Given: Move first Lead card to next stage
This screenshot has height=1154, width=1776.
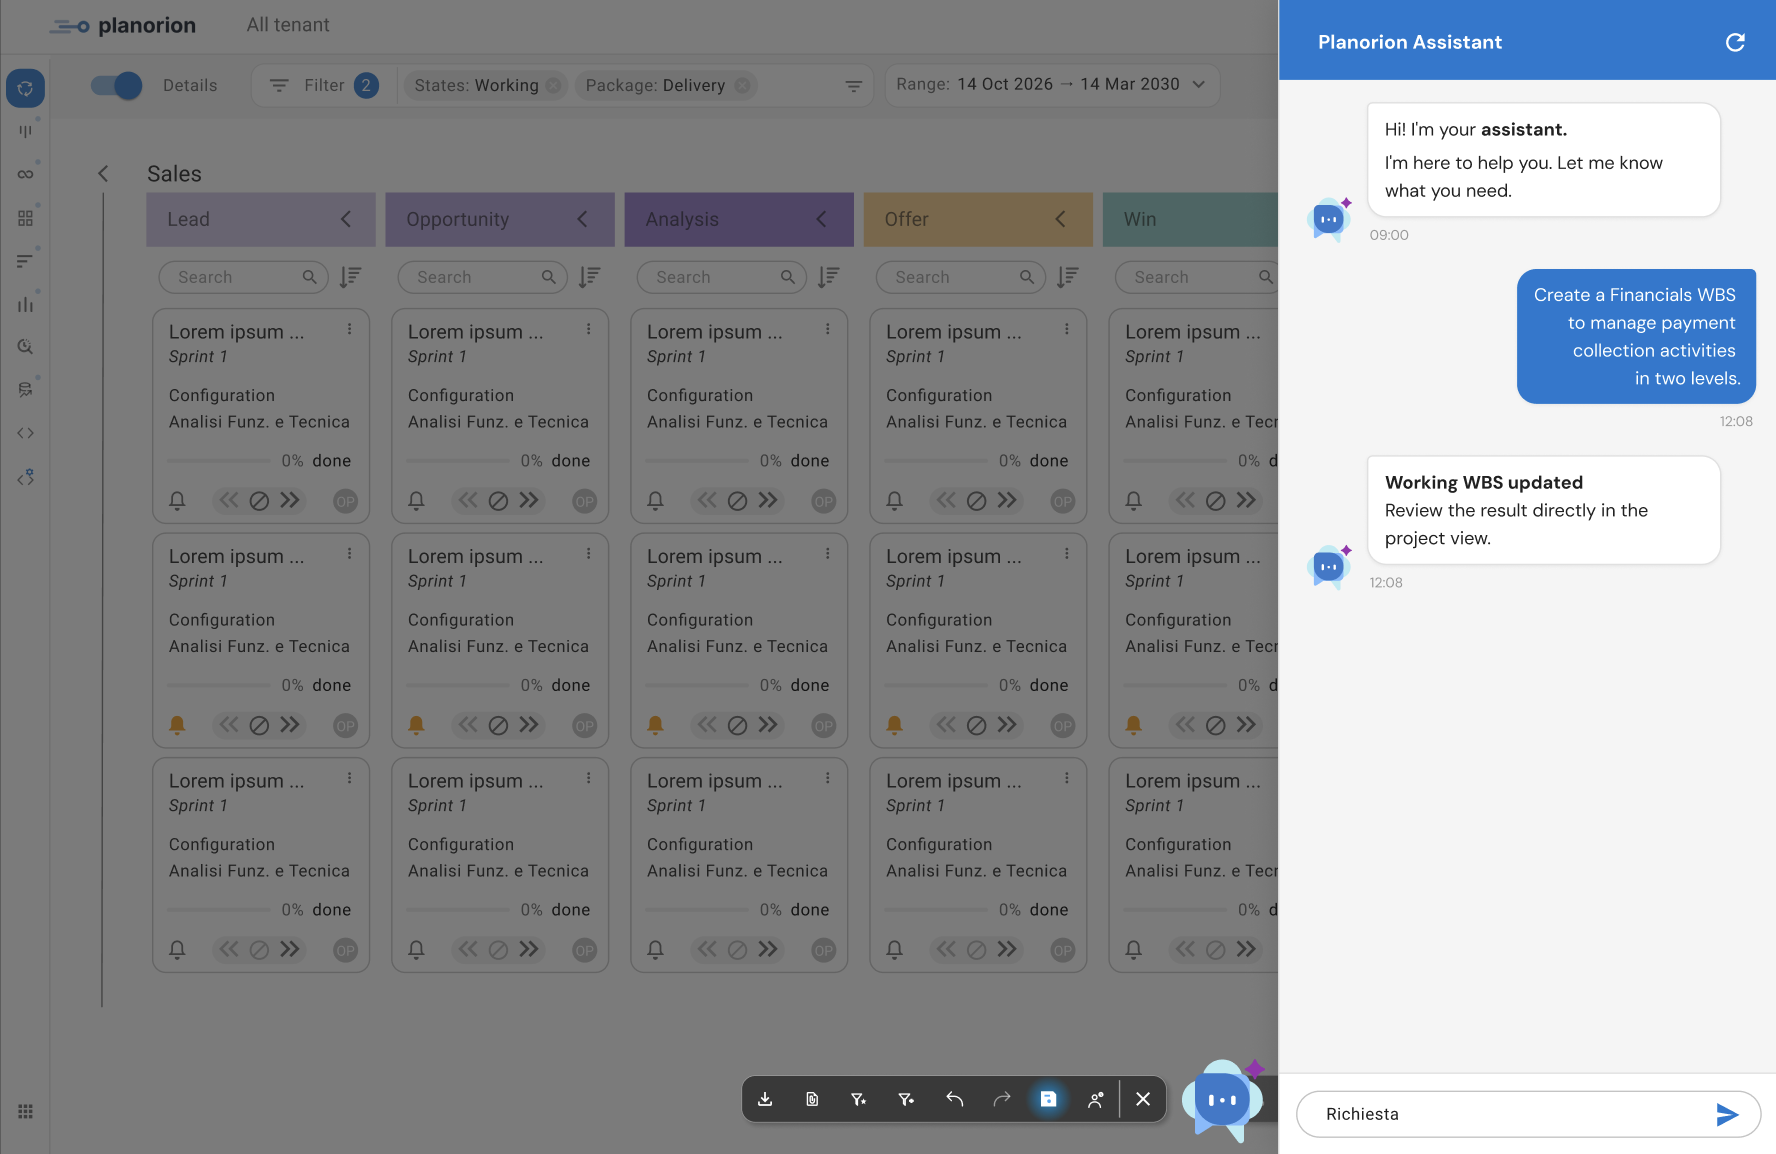Looking at the screenshot, I should [x=290, y=500].
